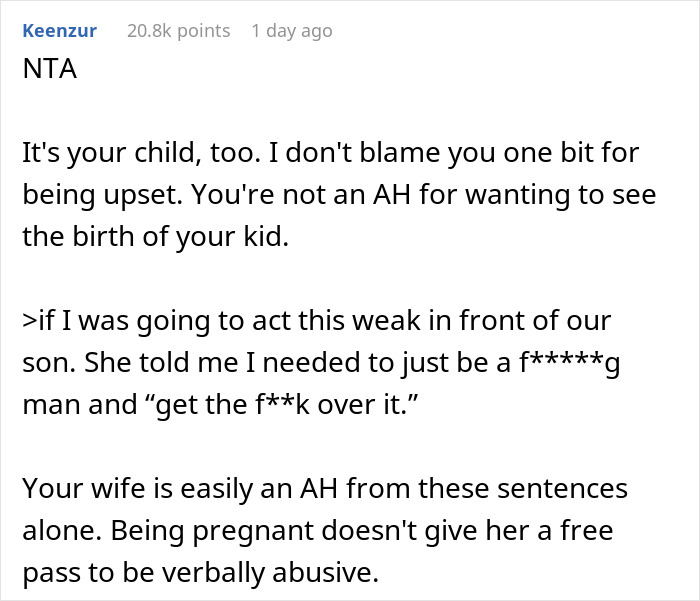Click the '1 day ago' timestamp
This screenshot has height=601, width=700.
[x=292, y=31]
